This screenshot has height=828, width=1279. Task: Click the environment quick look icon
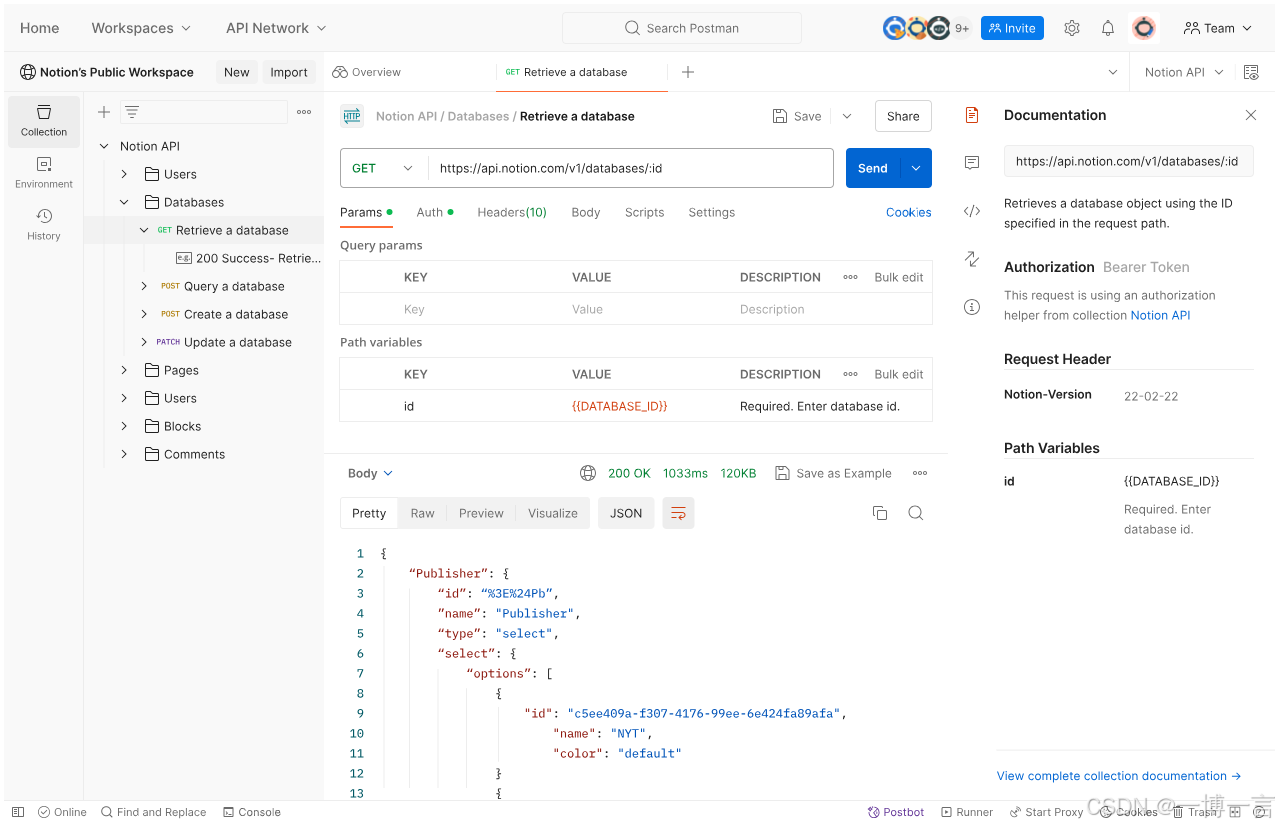tap(1250, 72)
